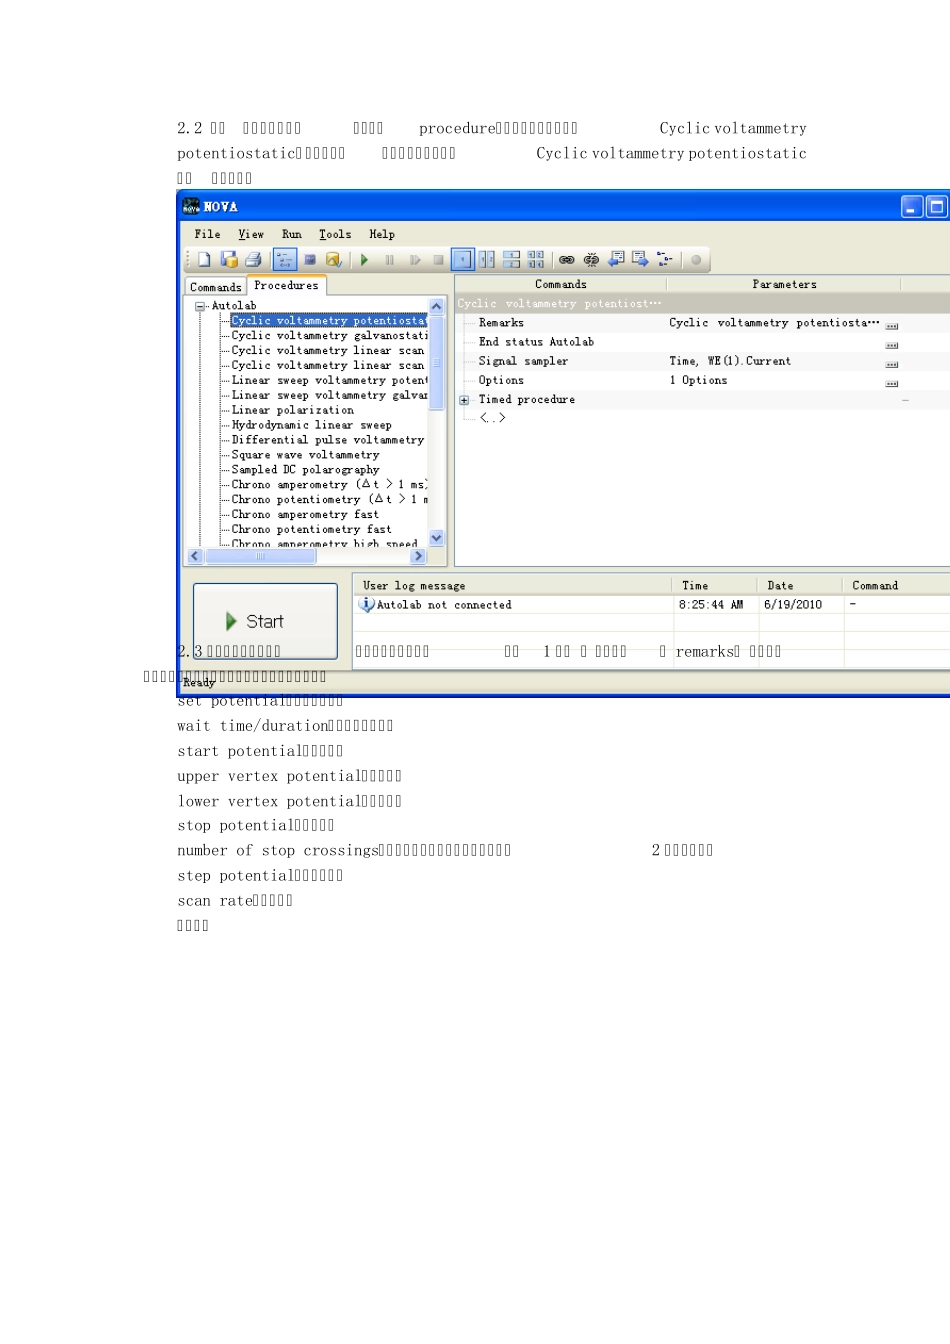Screen dimensions: 950x1344
Task: Click the grey record circle toolbar icon
Action: (696, 260)
